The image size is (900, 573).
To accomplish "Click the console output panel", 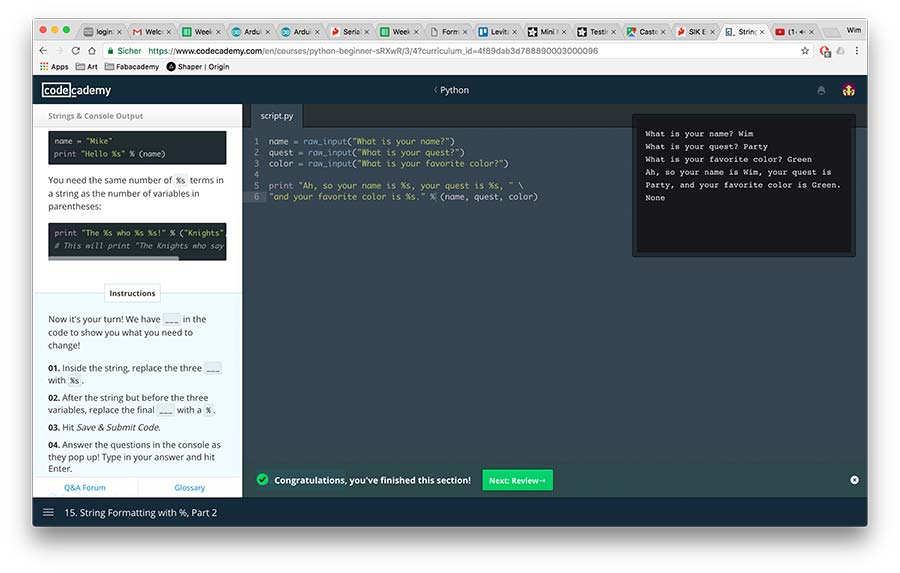I will click(743, 185).
